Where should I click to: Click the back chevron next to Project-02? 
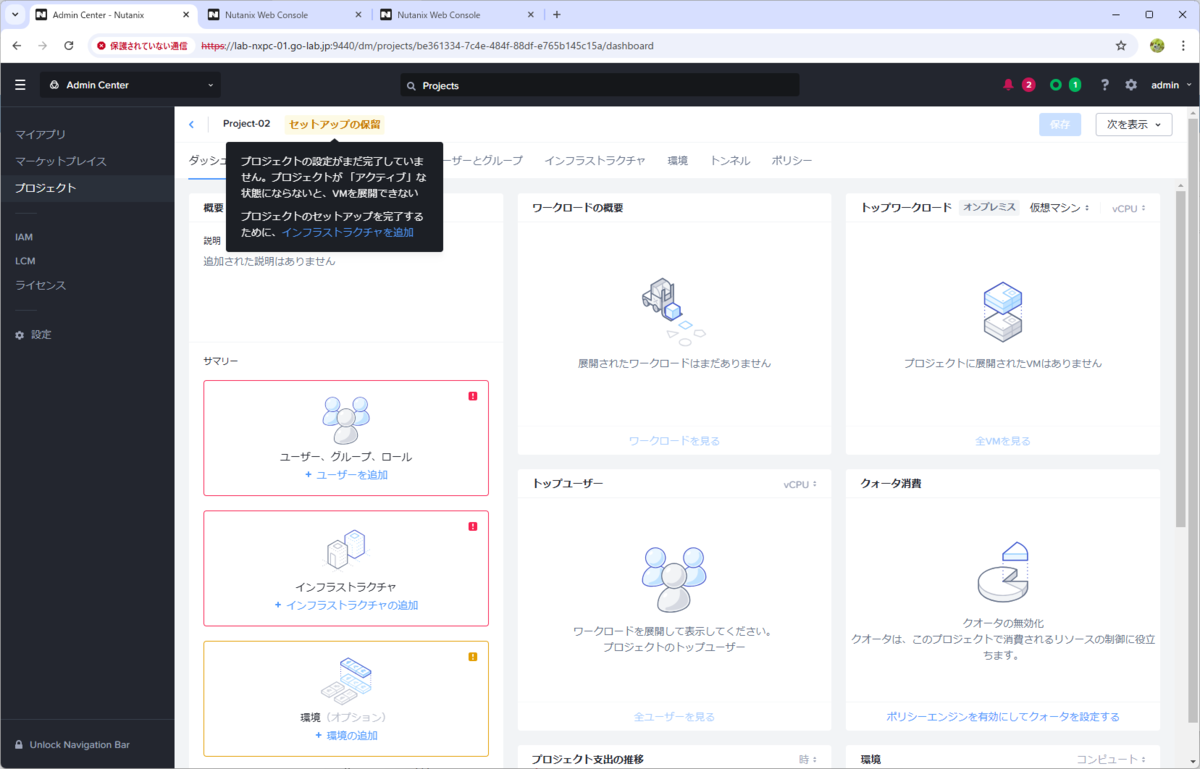191,123
